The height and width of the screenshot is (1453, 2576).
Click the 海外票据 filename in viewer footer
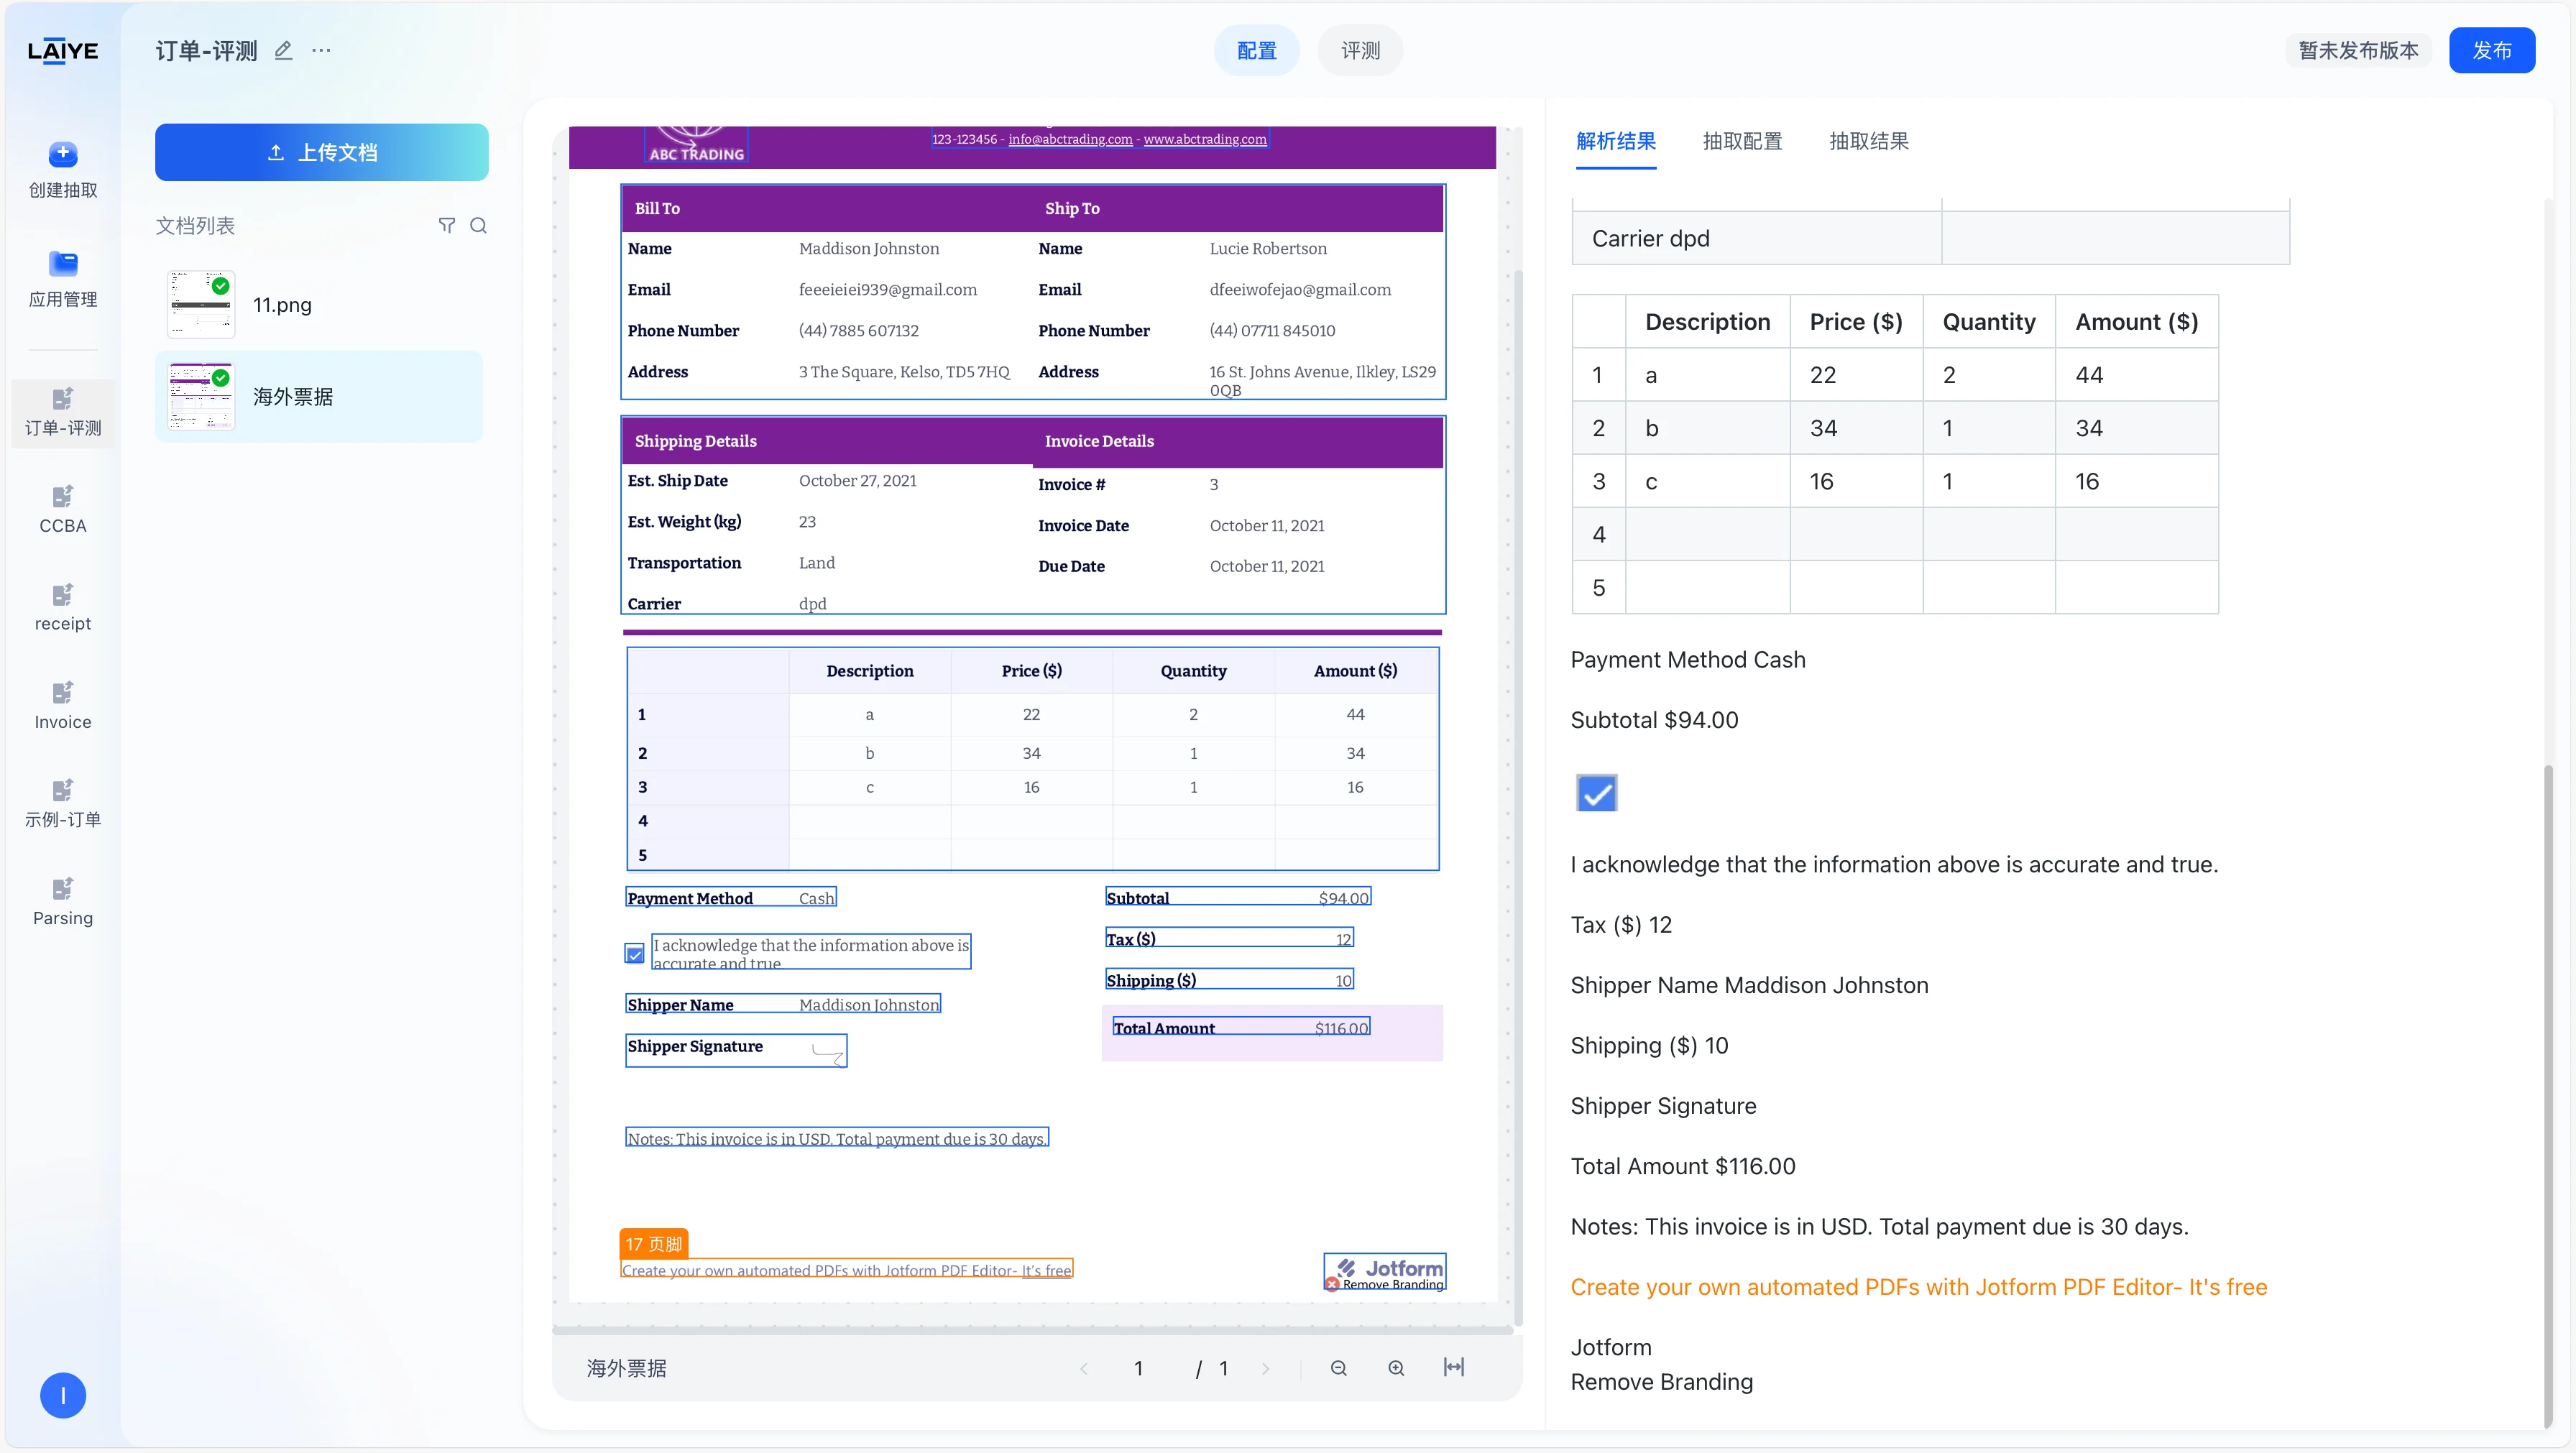(626, 1368)
